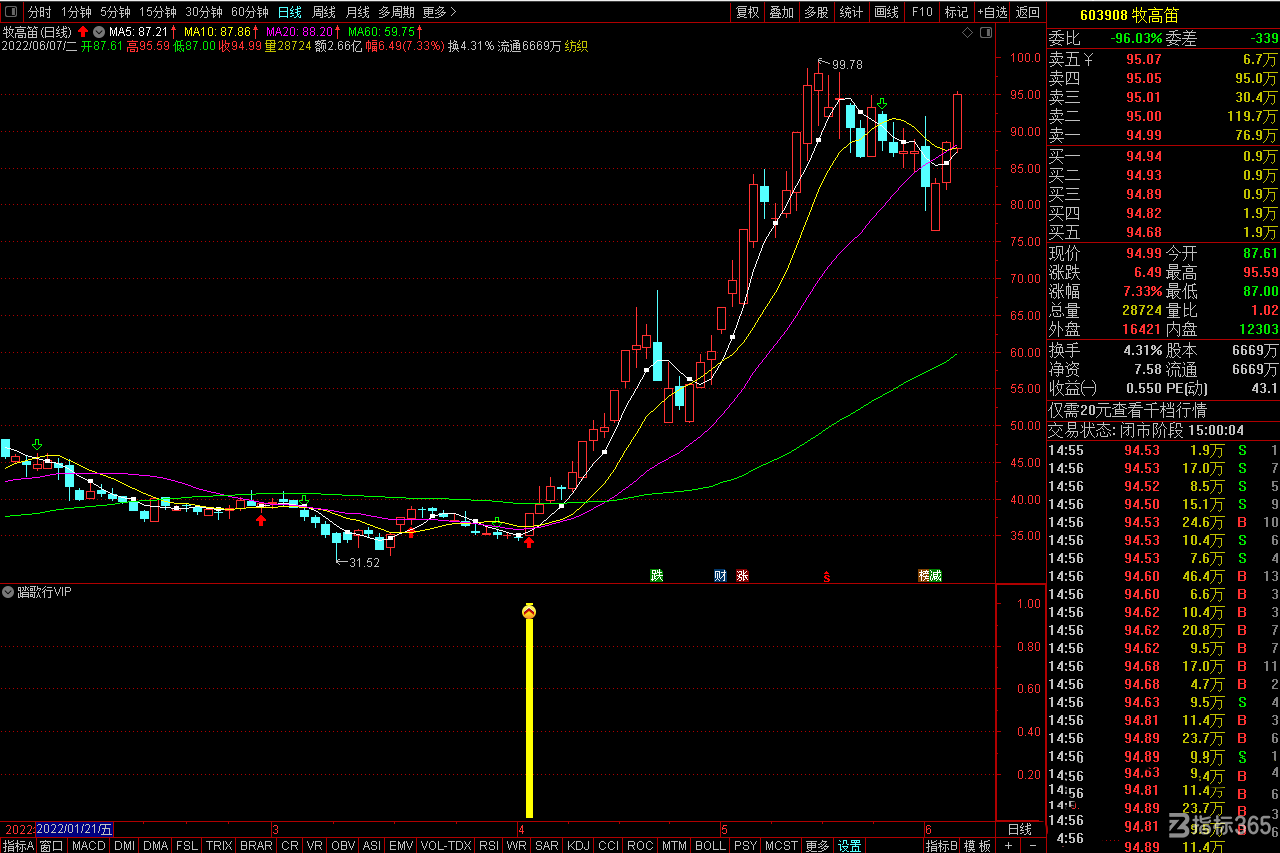This screenshot has height=853, width=1280.
Task: Add stock to 自选 watchlist
Action: pos(992,12)
